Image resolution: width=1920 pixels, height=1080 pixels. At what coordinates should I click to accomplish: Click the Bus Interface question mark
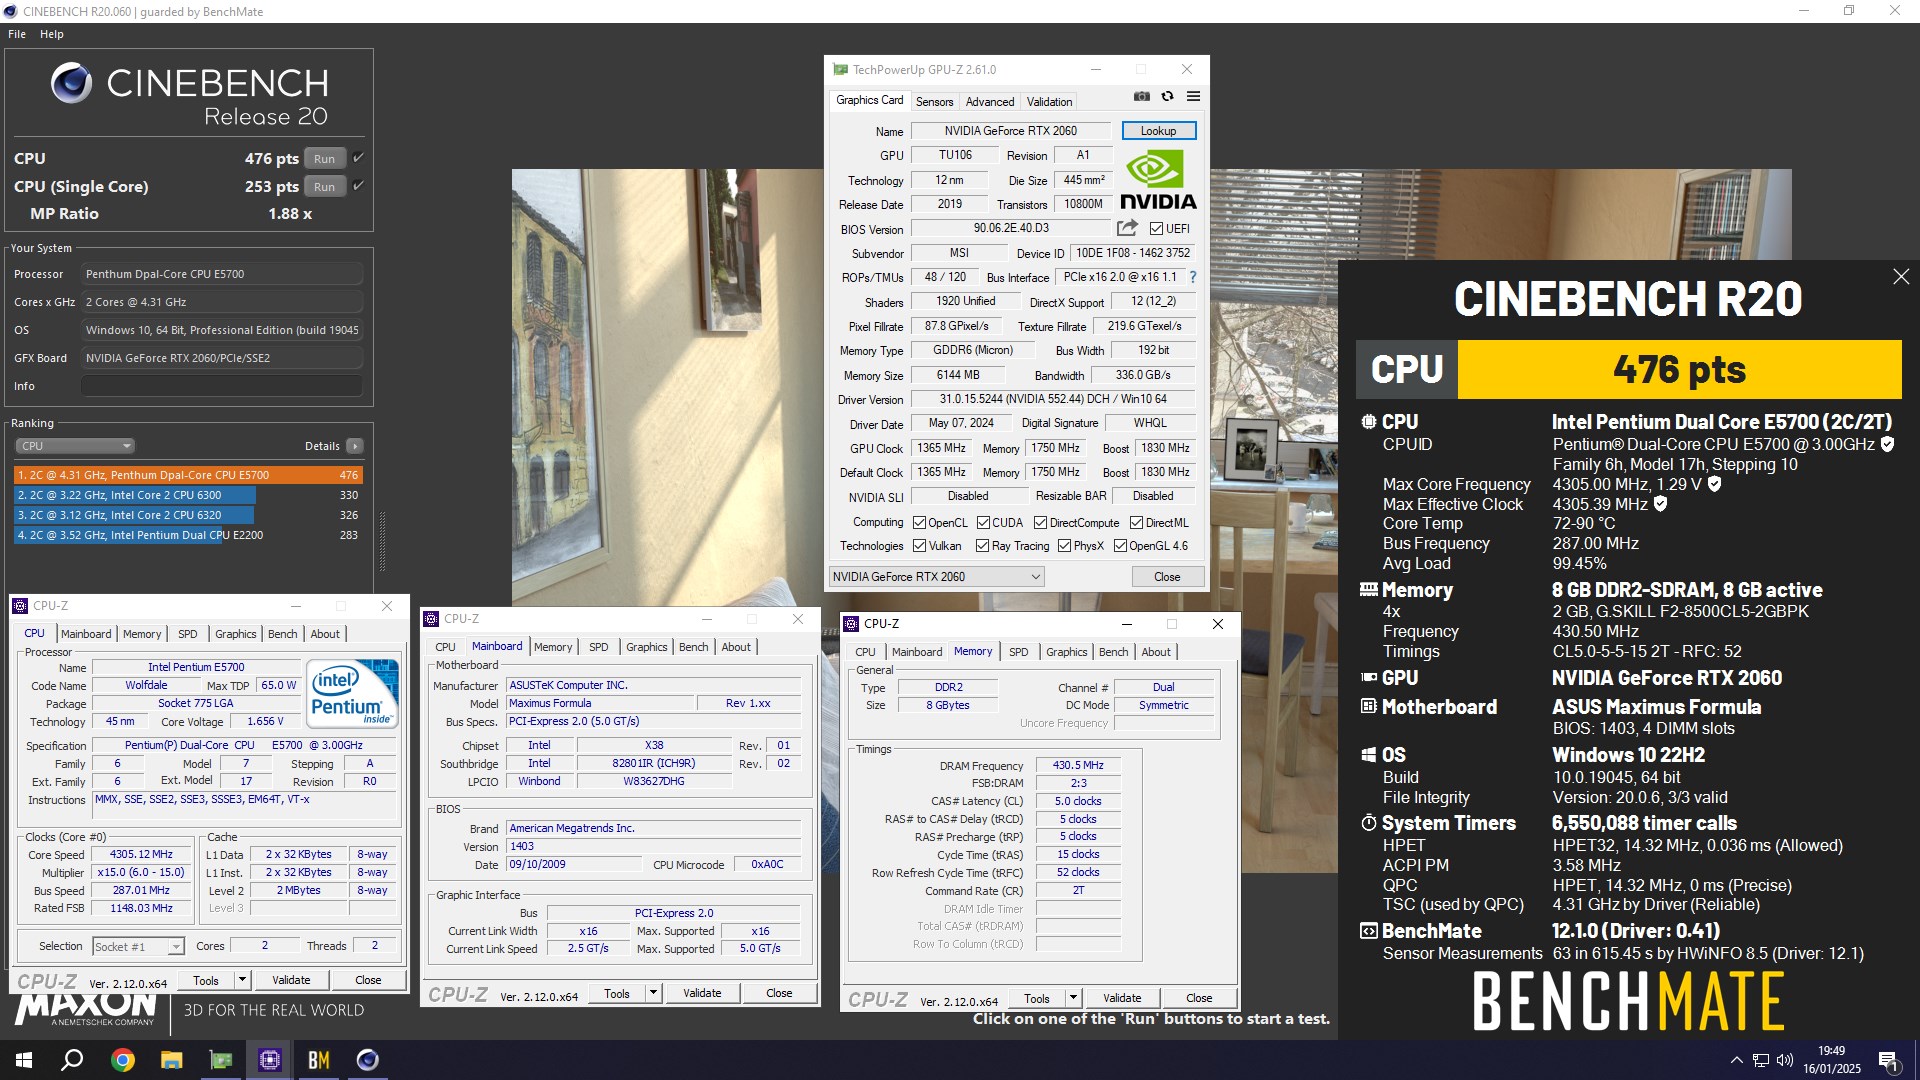click(x=1192, y=277)
